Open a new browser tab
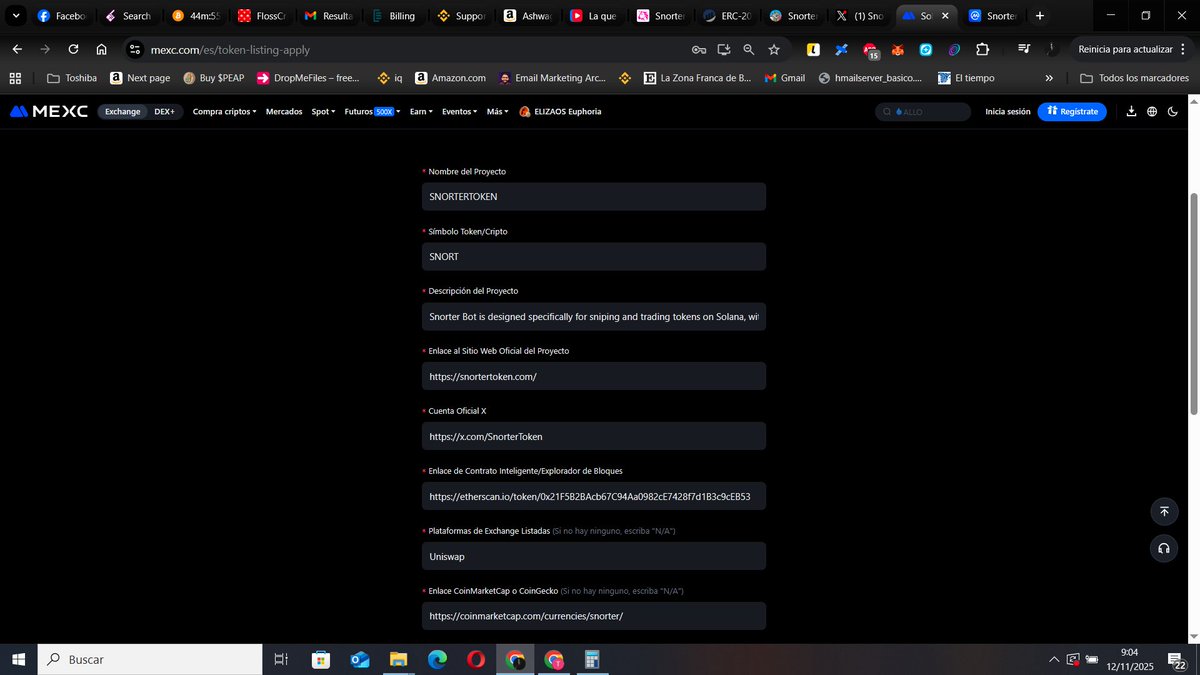Image resolution: width=1200 pixels, height=675 pixels. pos(1040,16)
